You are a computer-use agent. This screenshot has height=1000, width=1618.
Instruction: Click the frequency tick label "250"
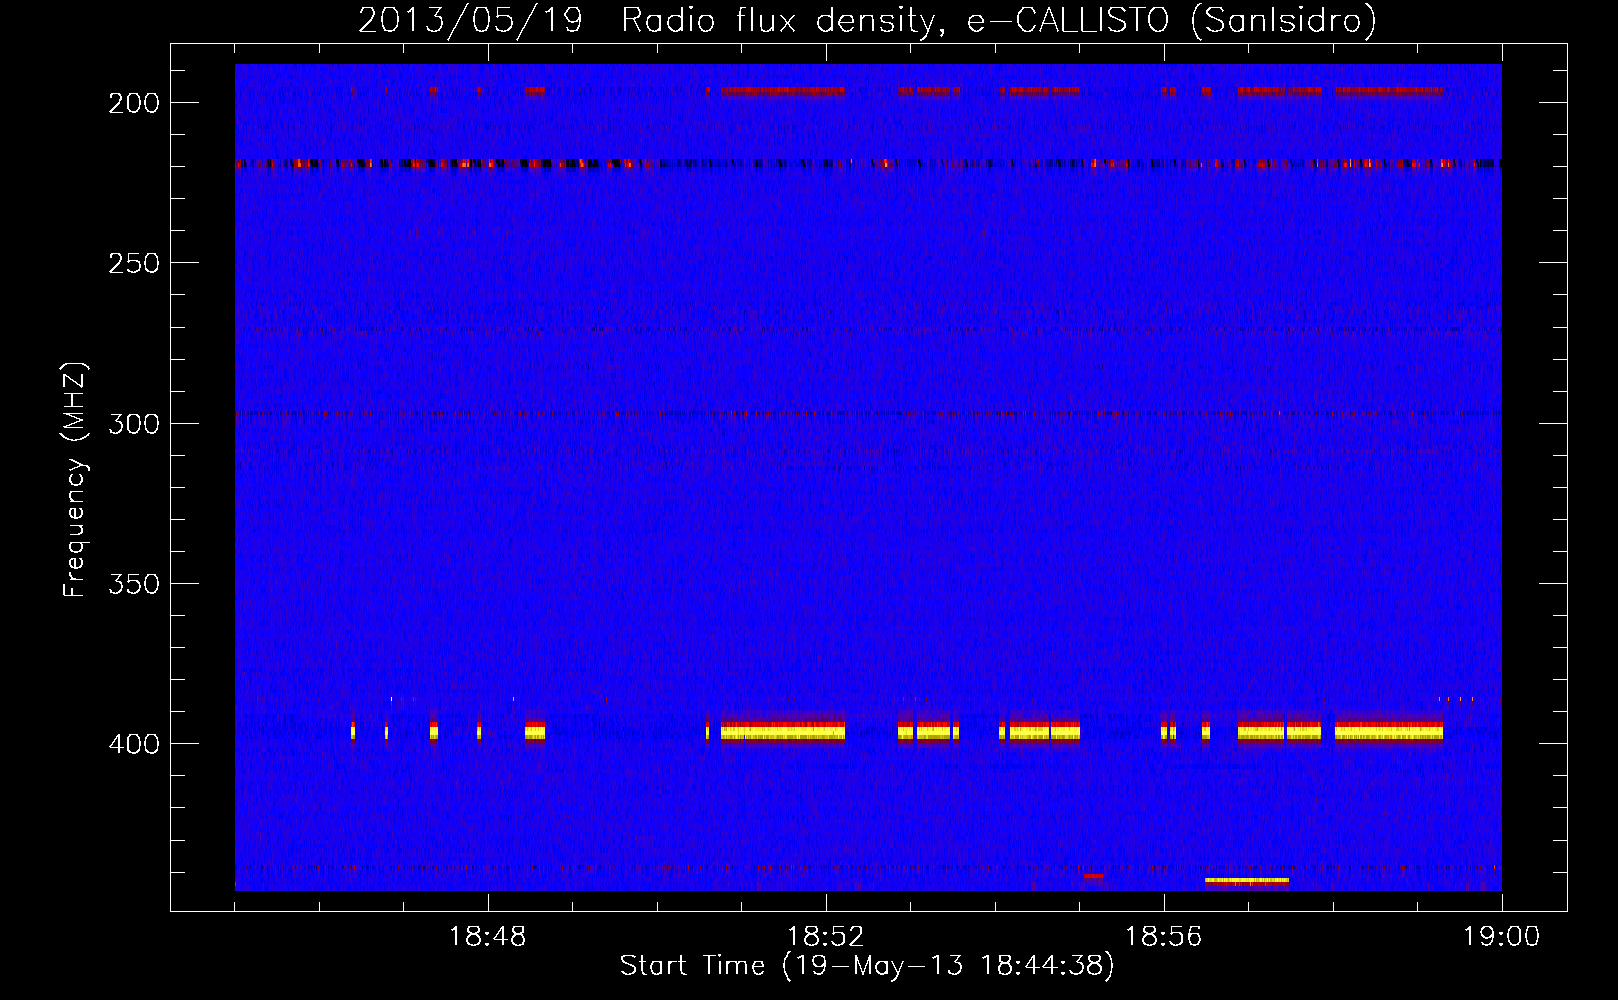(x=133, y=263)
